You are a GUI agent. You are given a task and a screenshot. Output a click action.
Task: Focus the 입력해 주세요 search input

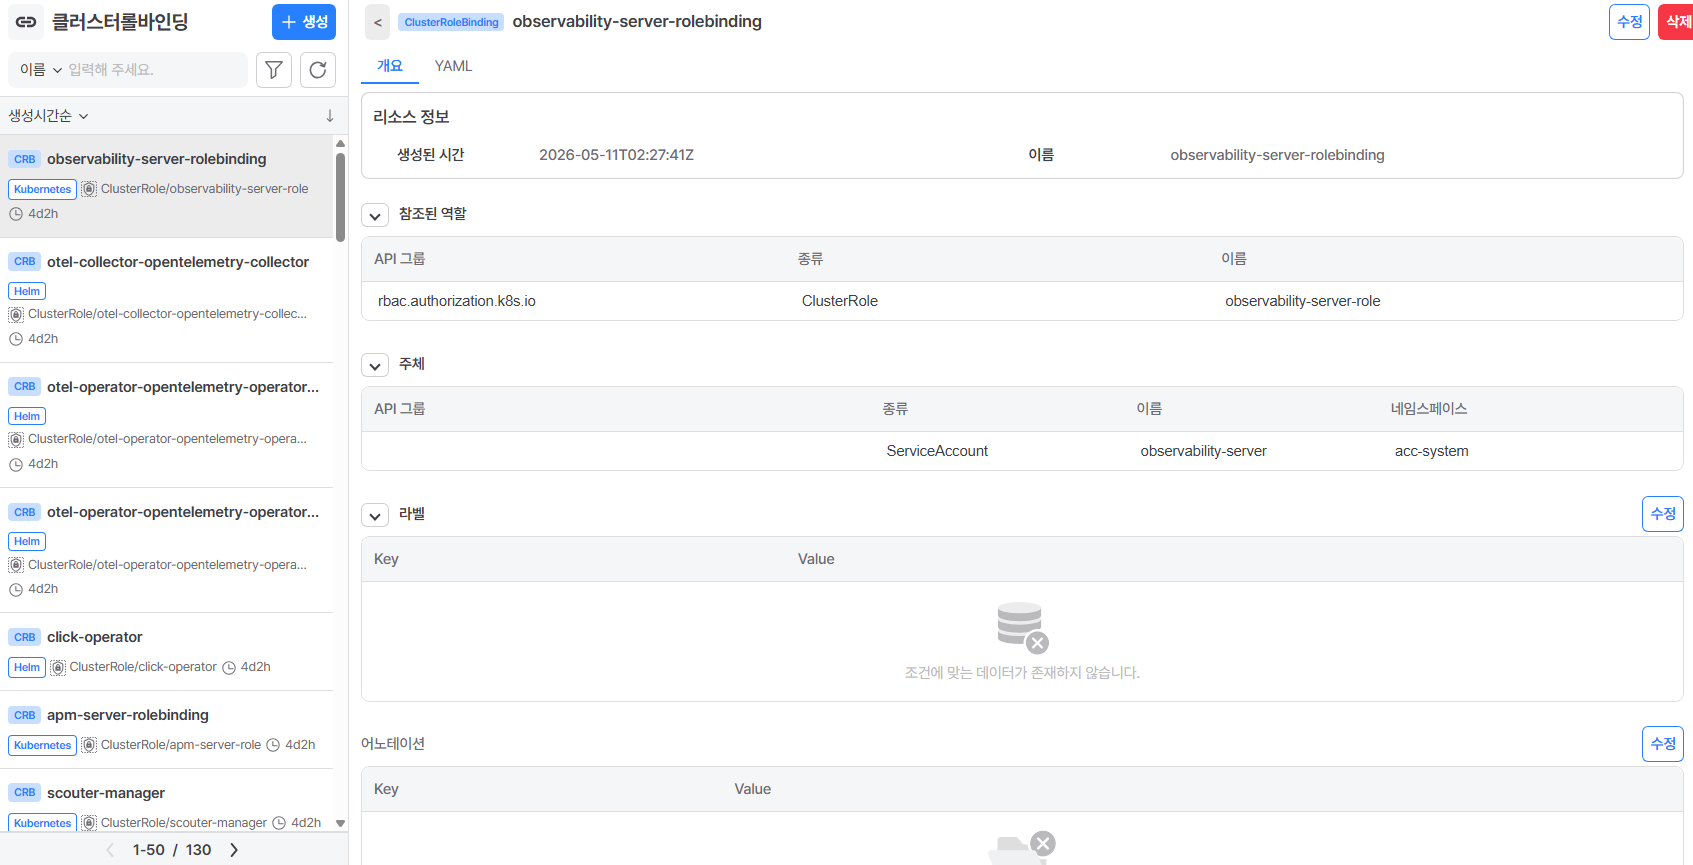[x=155, y=70]
